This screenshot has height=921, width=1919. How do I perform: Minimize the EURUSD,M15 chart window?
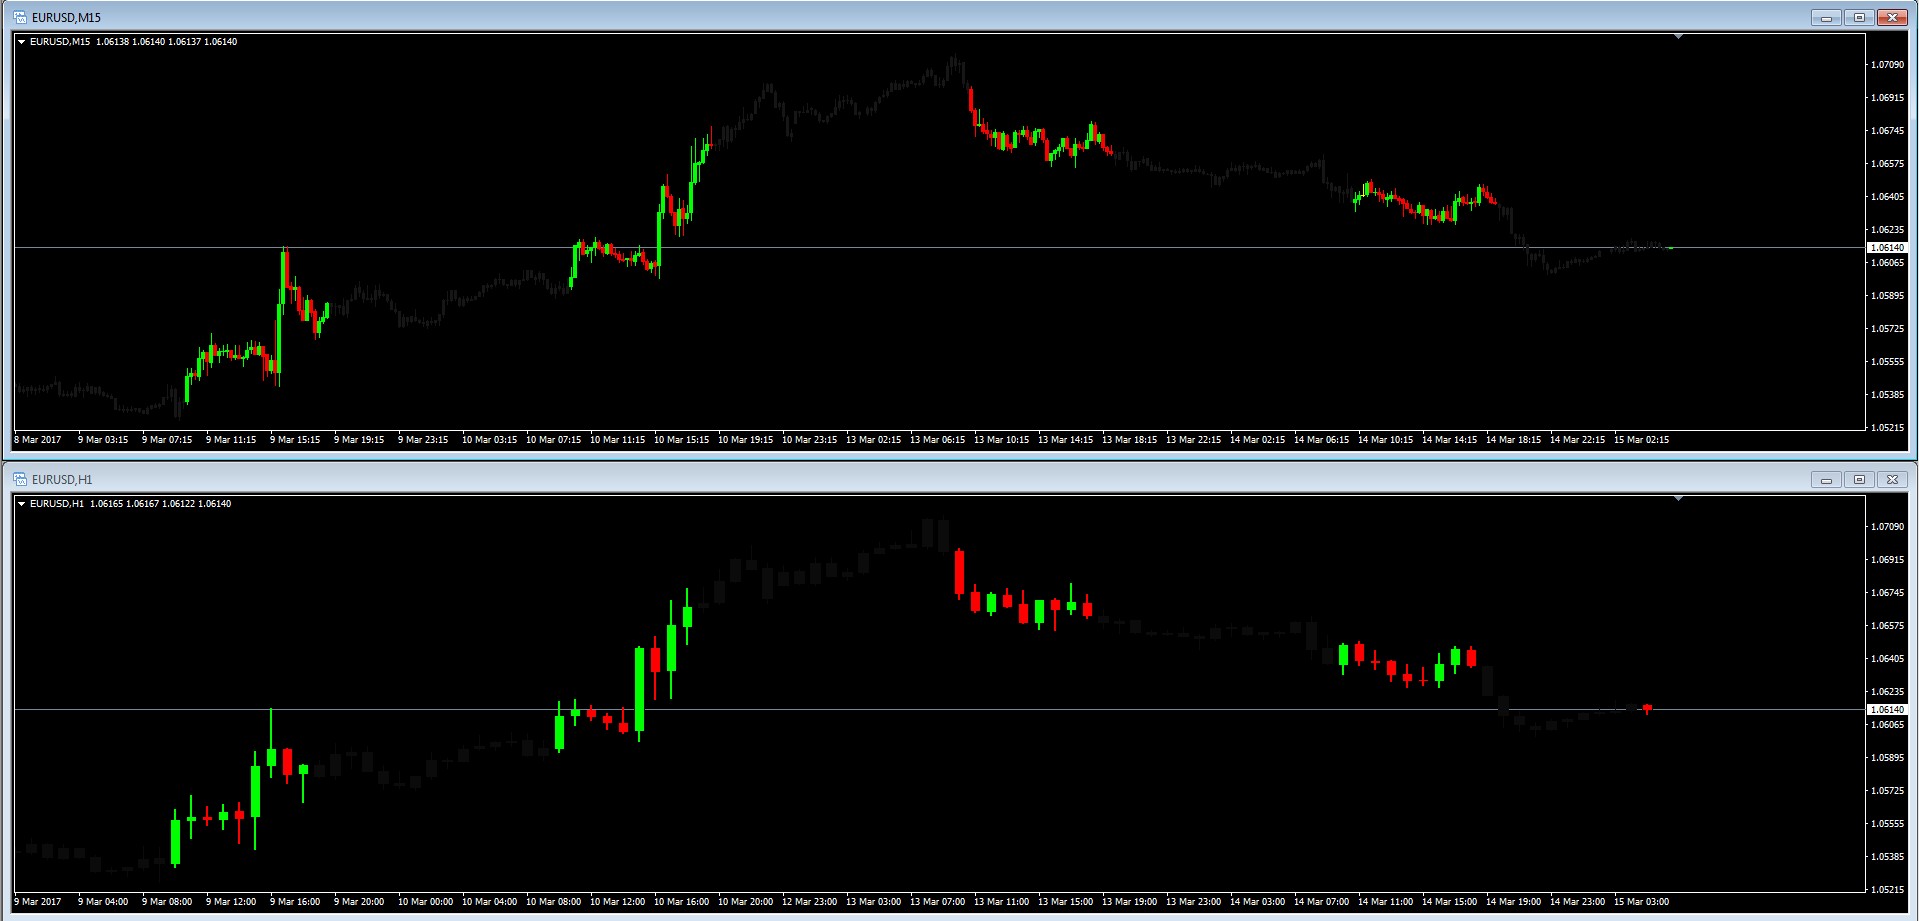[1826, 17]
